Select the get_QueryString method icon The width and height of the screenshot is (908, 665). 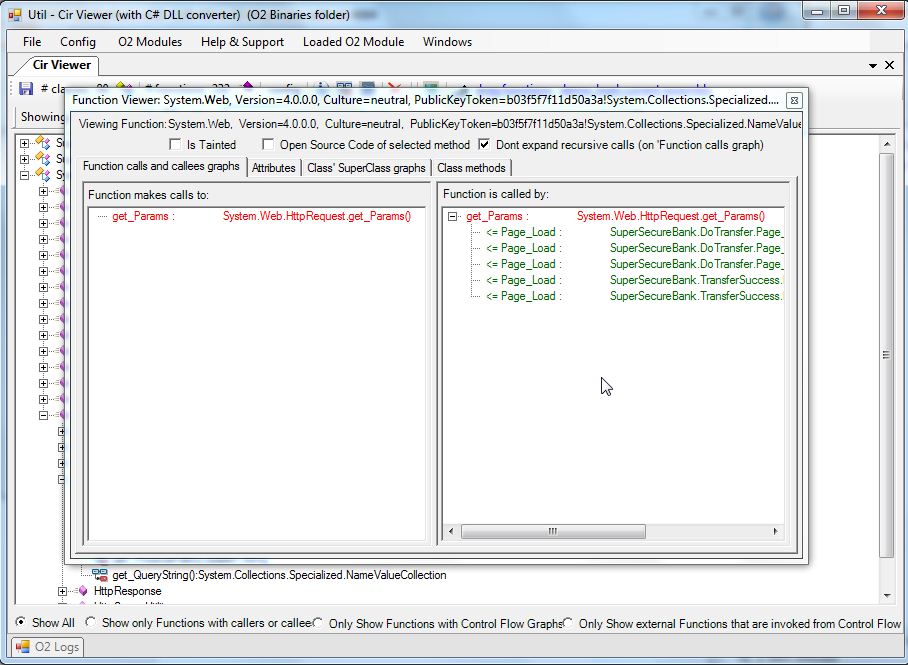[x=101, y=575]
